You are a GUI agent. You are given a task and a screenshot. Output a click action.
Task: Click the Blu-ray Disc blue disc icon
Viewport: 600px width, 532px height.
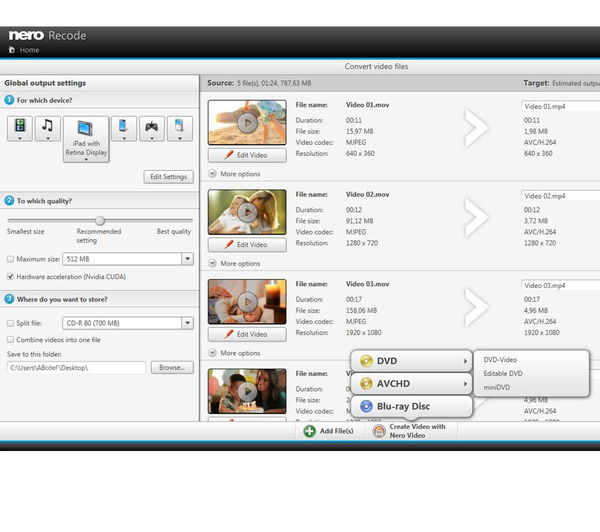click(366, 406)
